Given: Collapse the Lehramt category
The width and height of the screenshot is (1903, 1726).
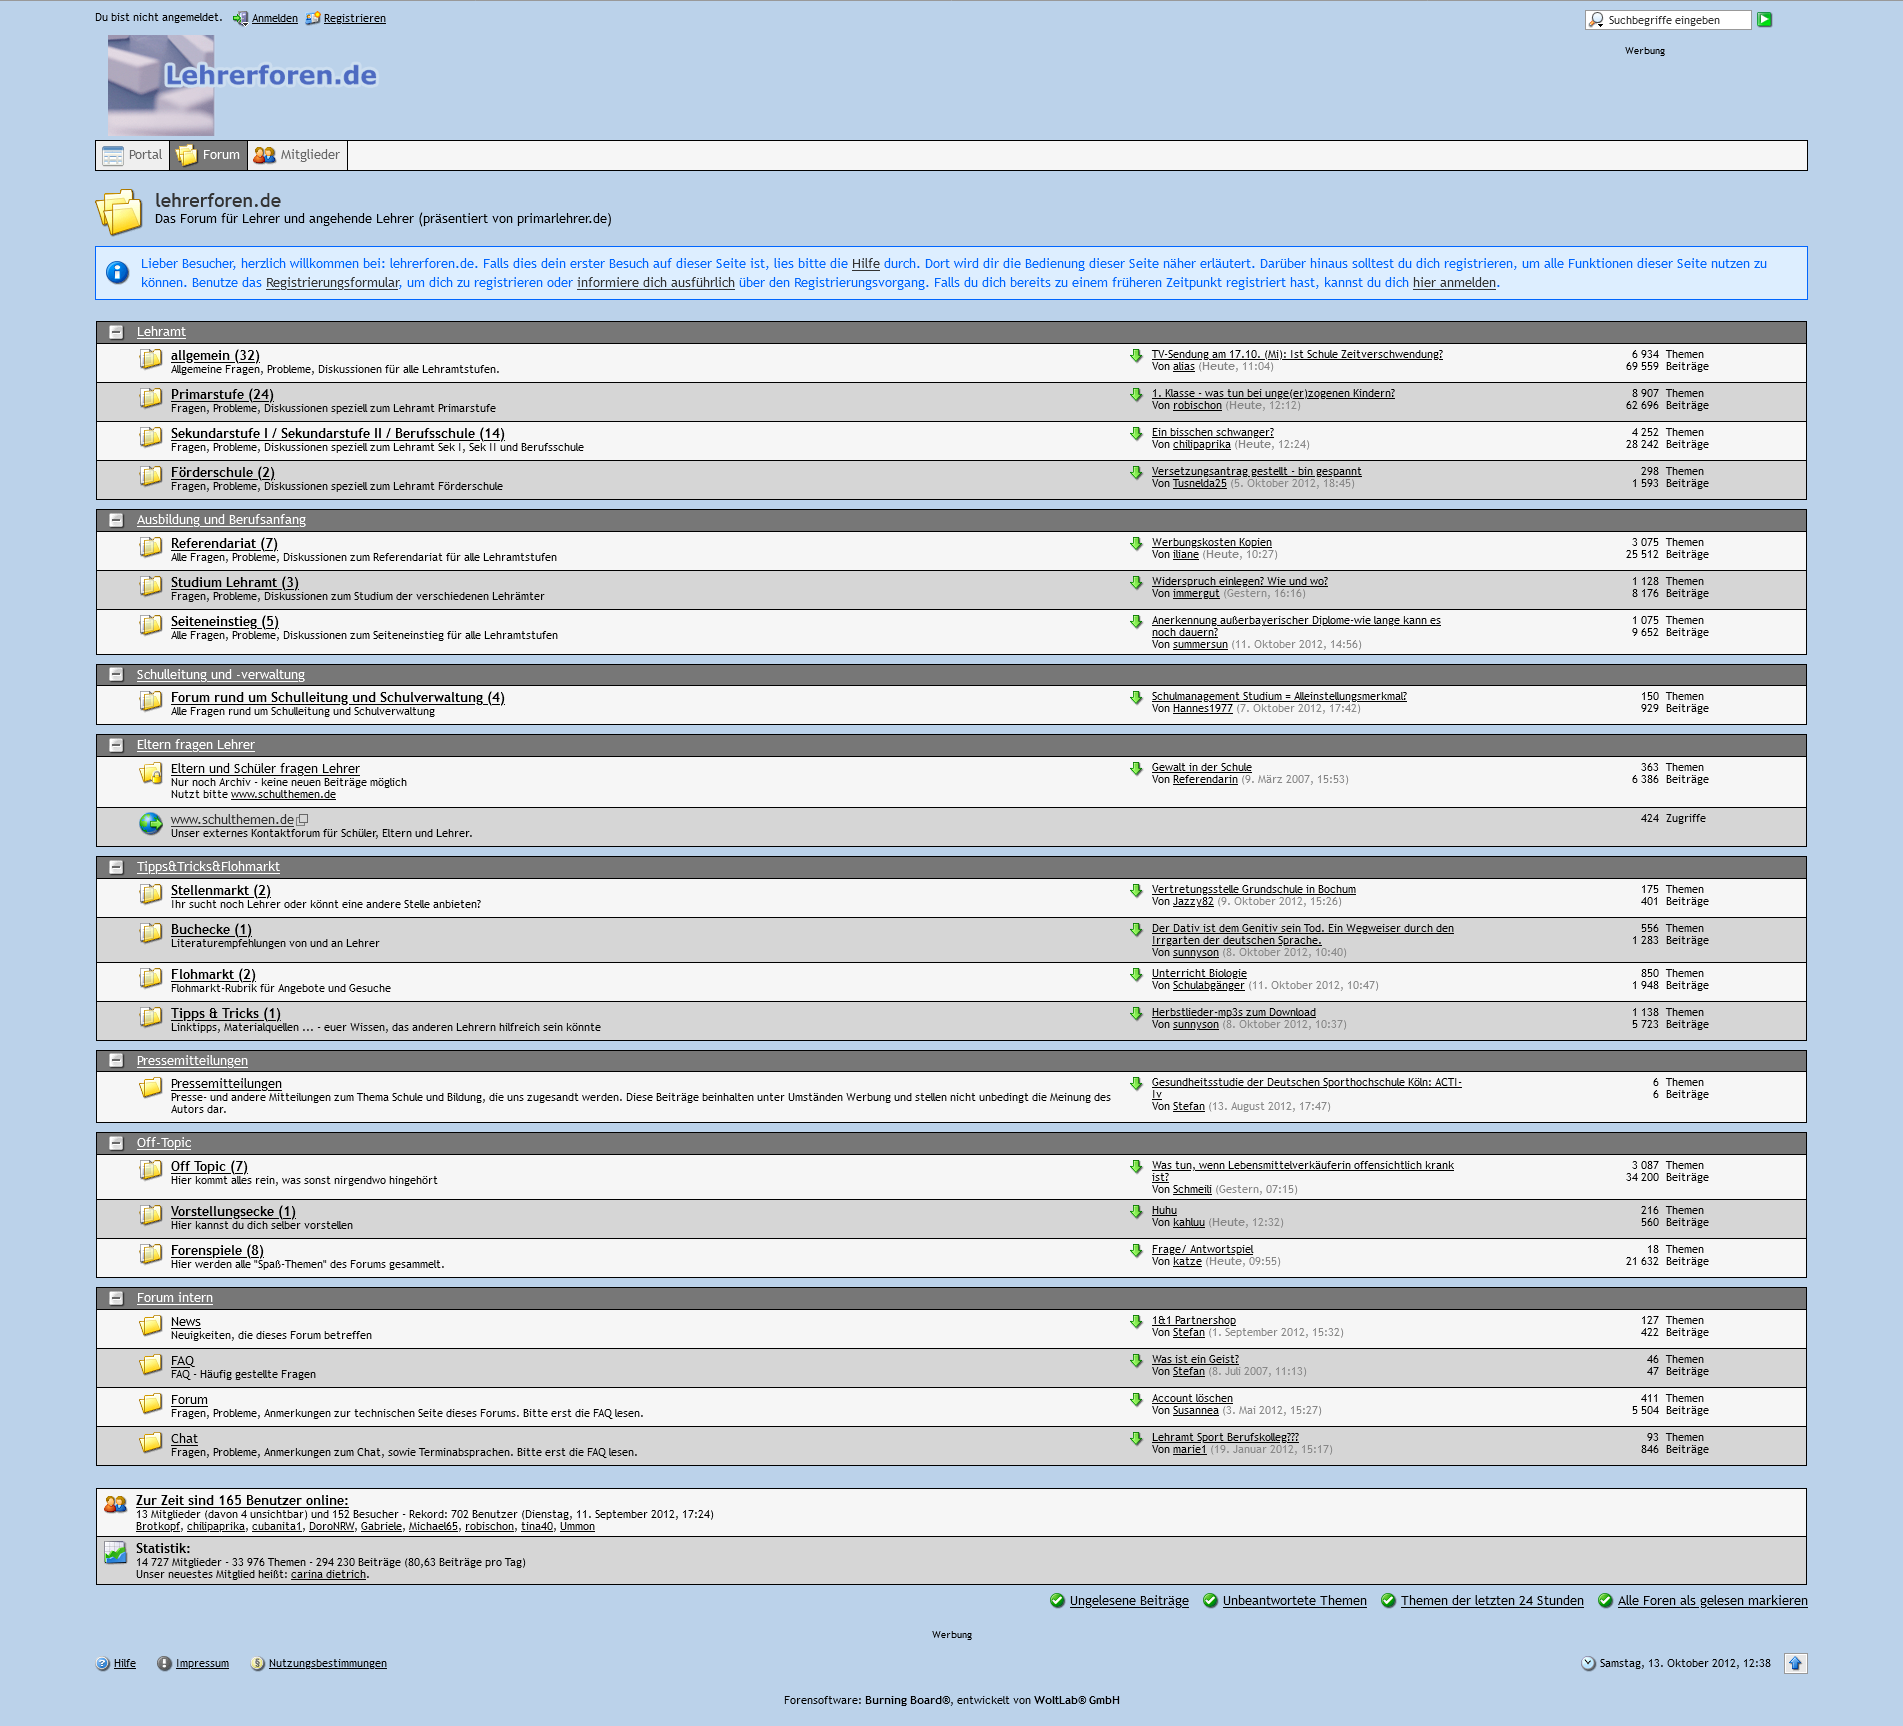Looking at the screenshot, I should pyautogui.click(x=116, y=332).
